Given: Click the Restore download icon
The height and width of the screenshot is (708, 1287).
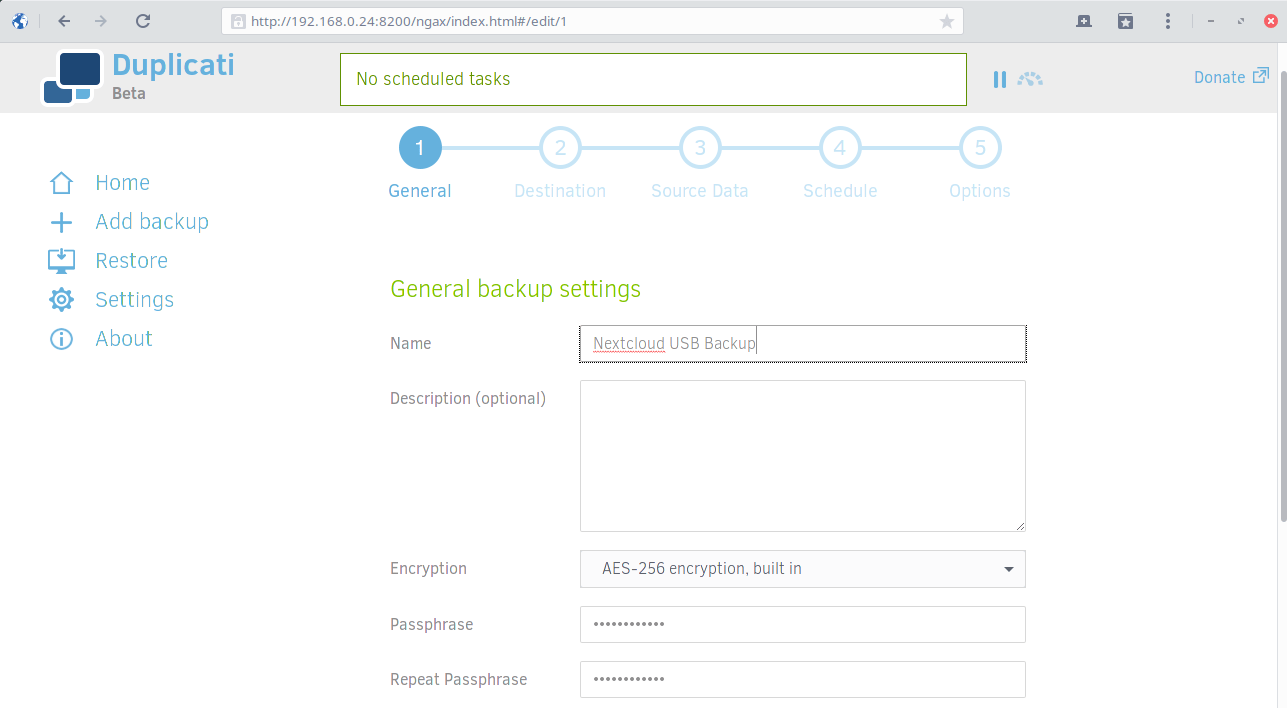Looking at the screenshot, I should coord(61,261).
